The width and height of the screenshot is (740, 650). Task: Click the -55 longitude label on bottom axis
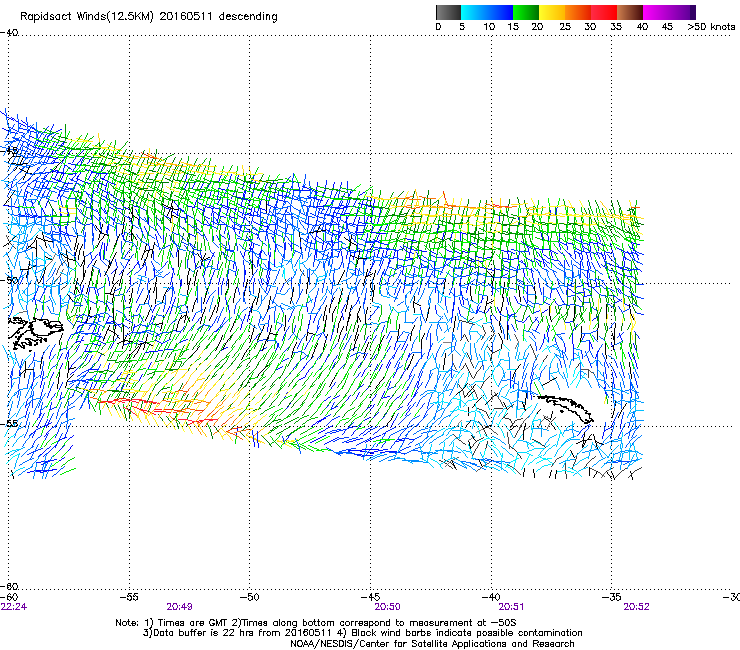129,597
